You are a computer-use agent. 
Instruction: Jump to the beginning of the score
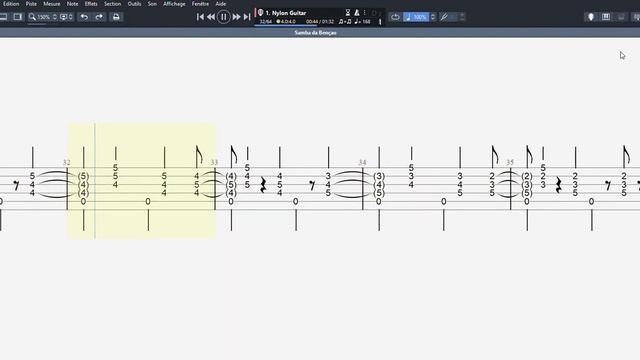(x=200, y=17)
